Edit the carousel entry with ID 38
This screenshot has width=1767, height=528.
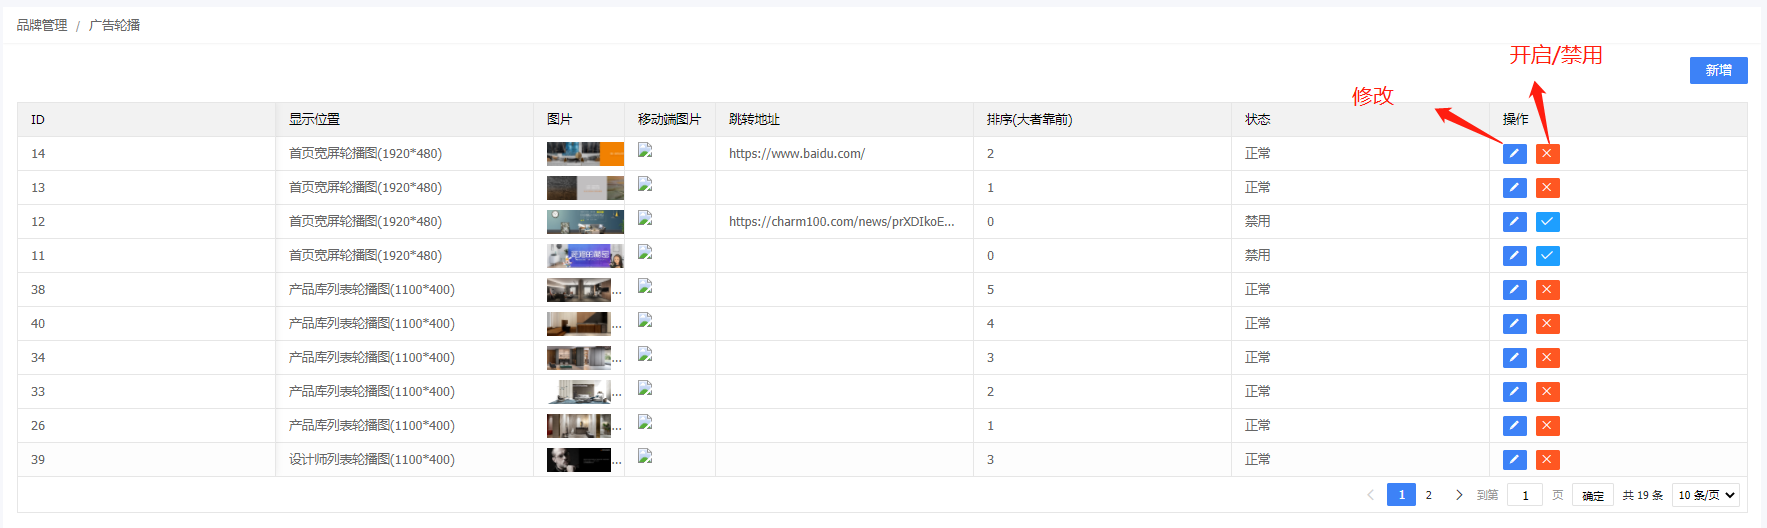pyautogui.click(x=1514, y=290)
